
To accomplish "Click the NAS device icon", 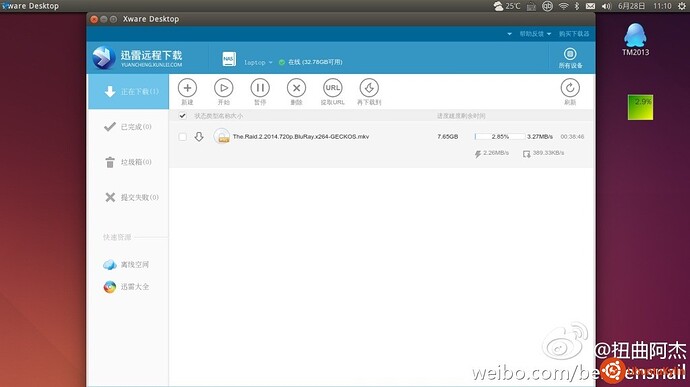I will pos(229,59).
